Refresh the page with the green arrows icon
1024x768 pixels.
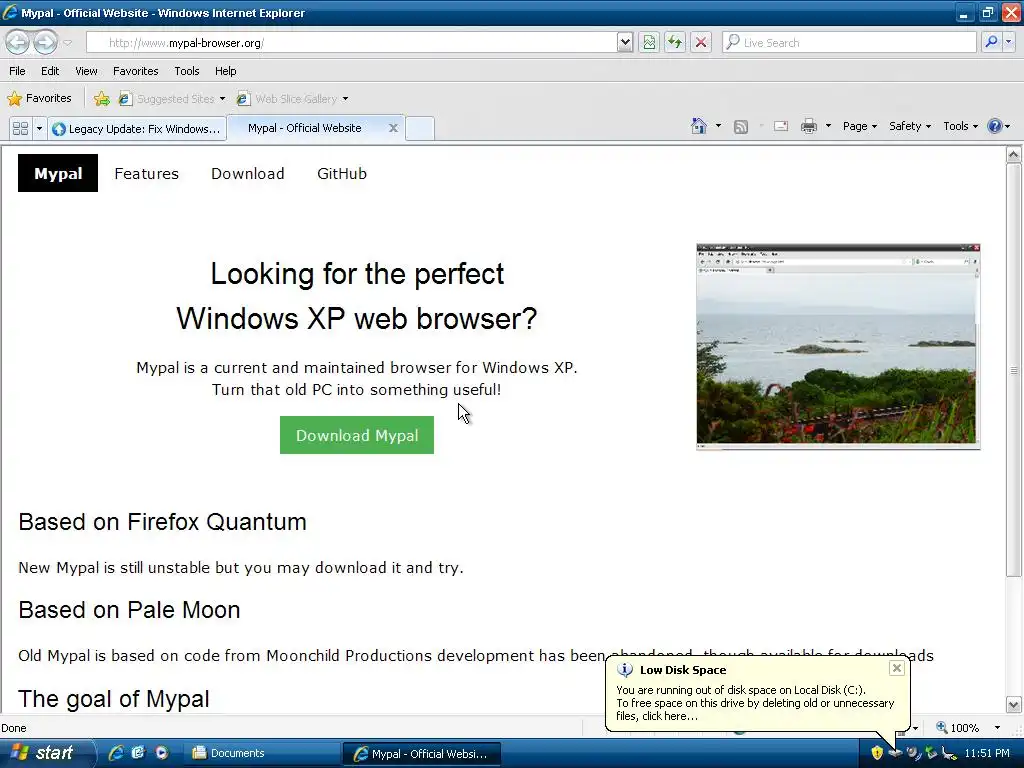coord(675,42)
